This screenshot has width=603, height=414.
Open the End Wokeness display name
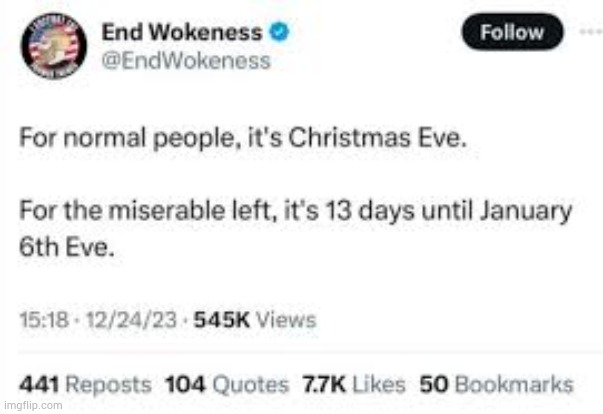[182, 32]
